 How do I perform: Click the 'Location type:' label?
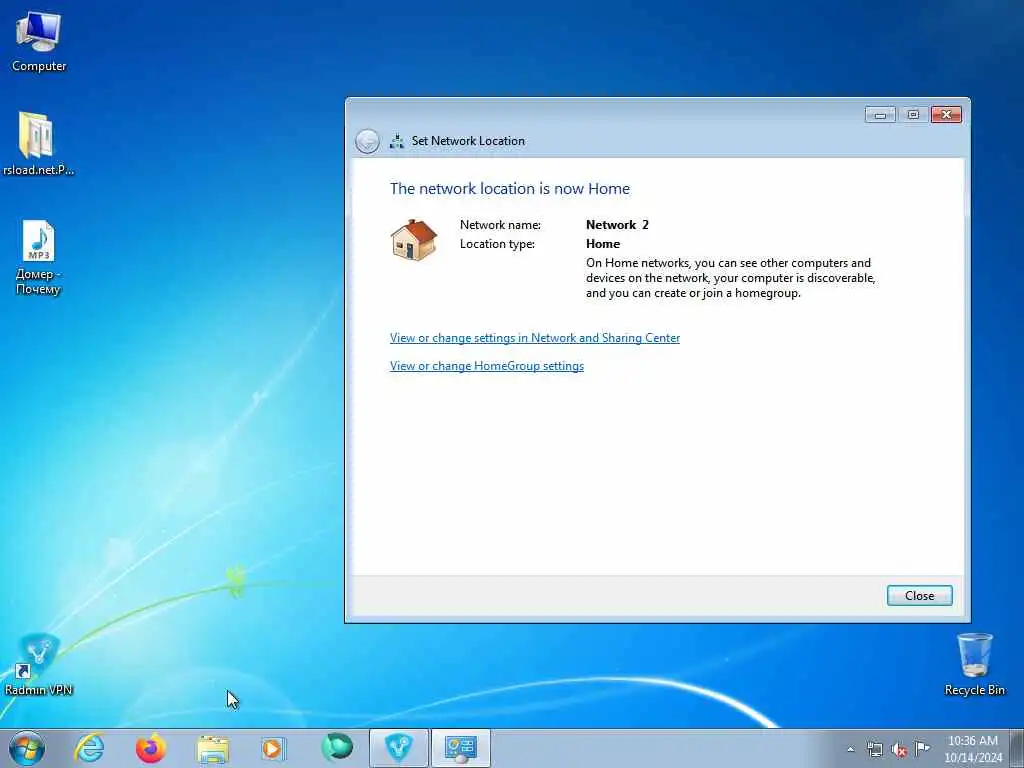(x=497, y=244)
